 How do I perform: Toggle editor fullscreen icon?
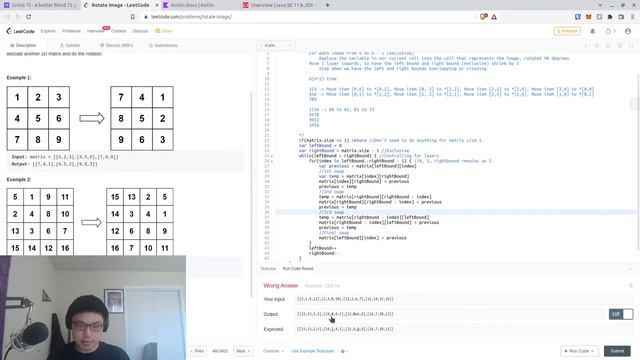[631, 45]
